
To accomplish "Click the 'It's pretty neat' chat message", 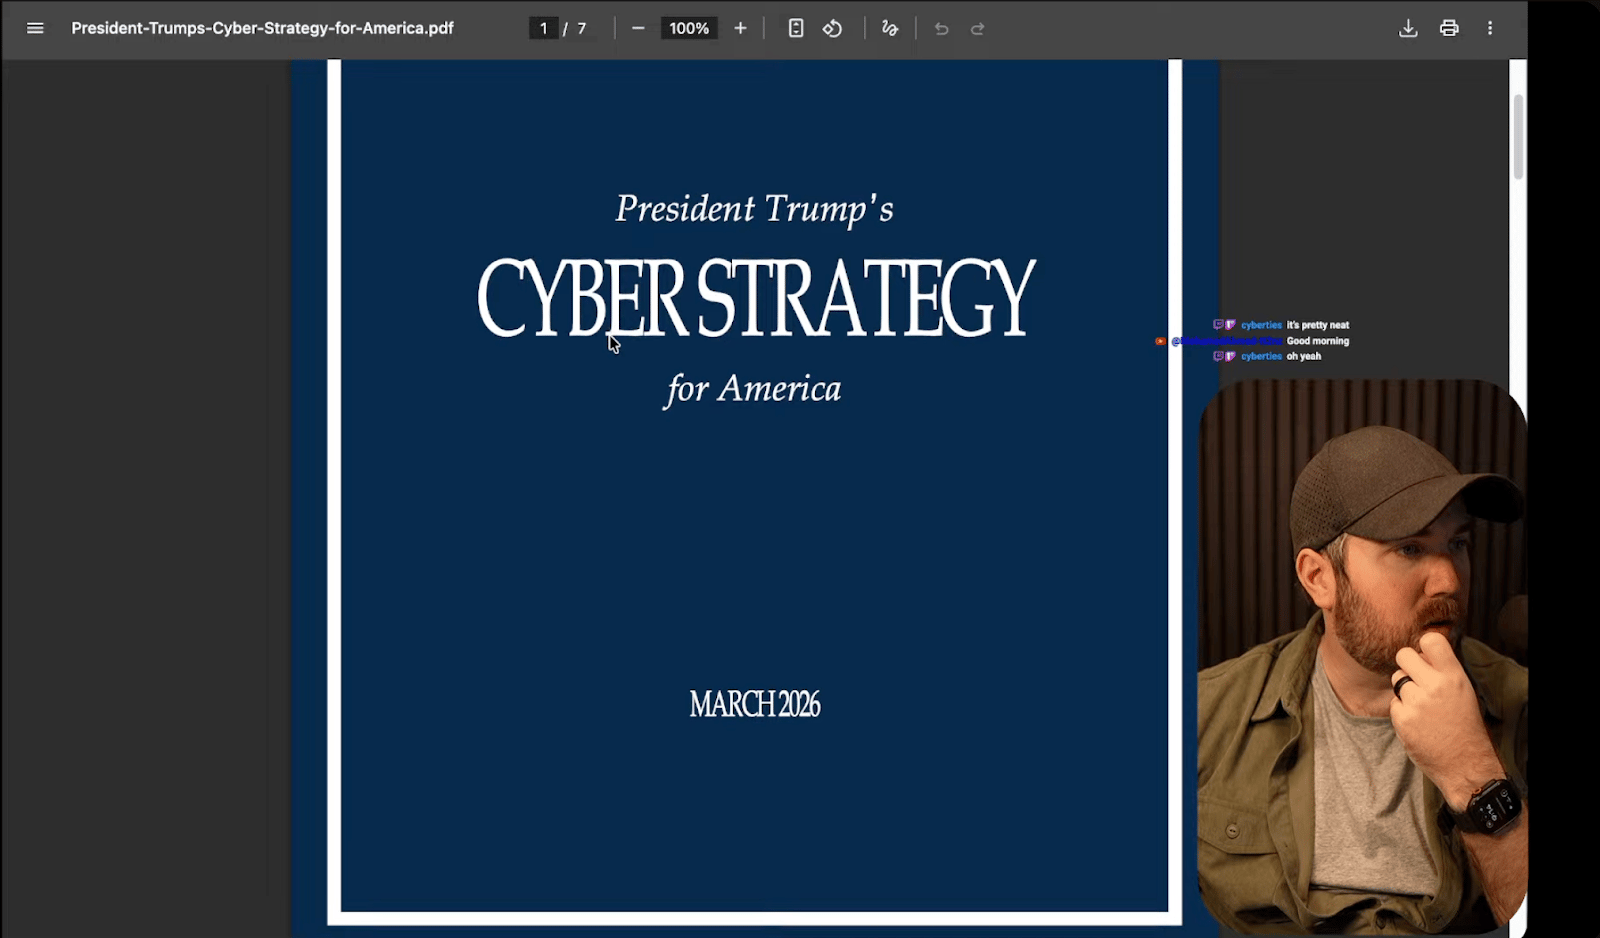I will pyautogui.click(x=1318, y=325).
